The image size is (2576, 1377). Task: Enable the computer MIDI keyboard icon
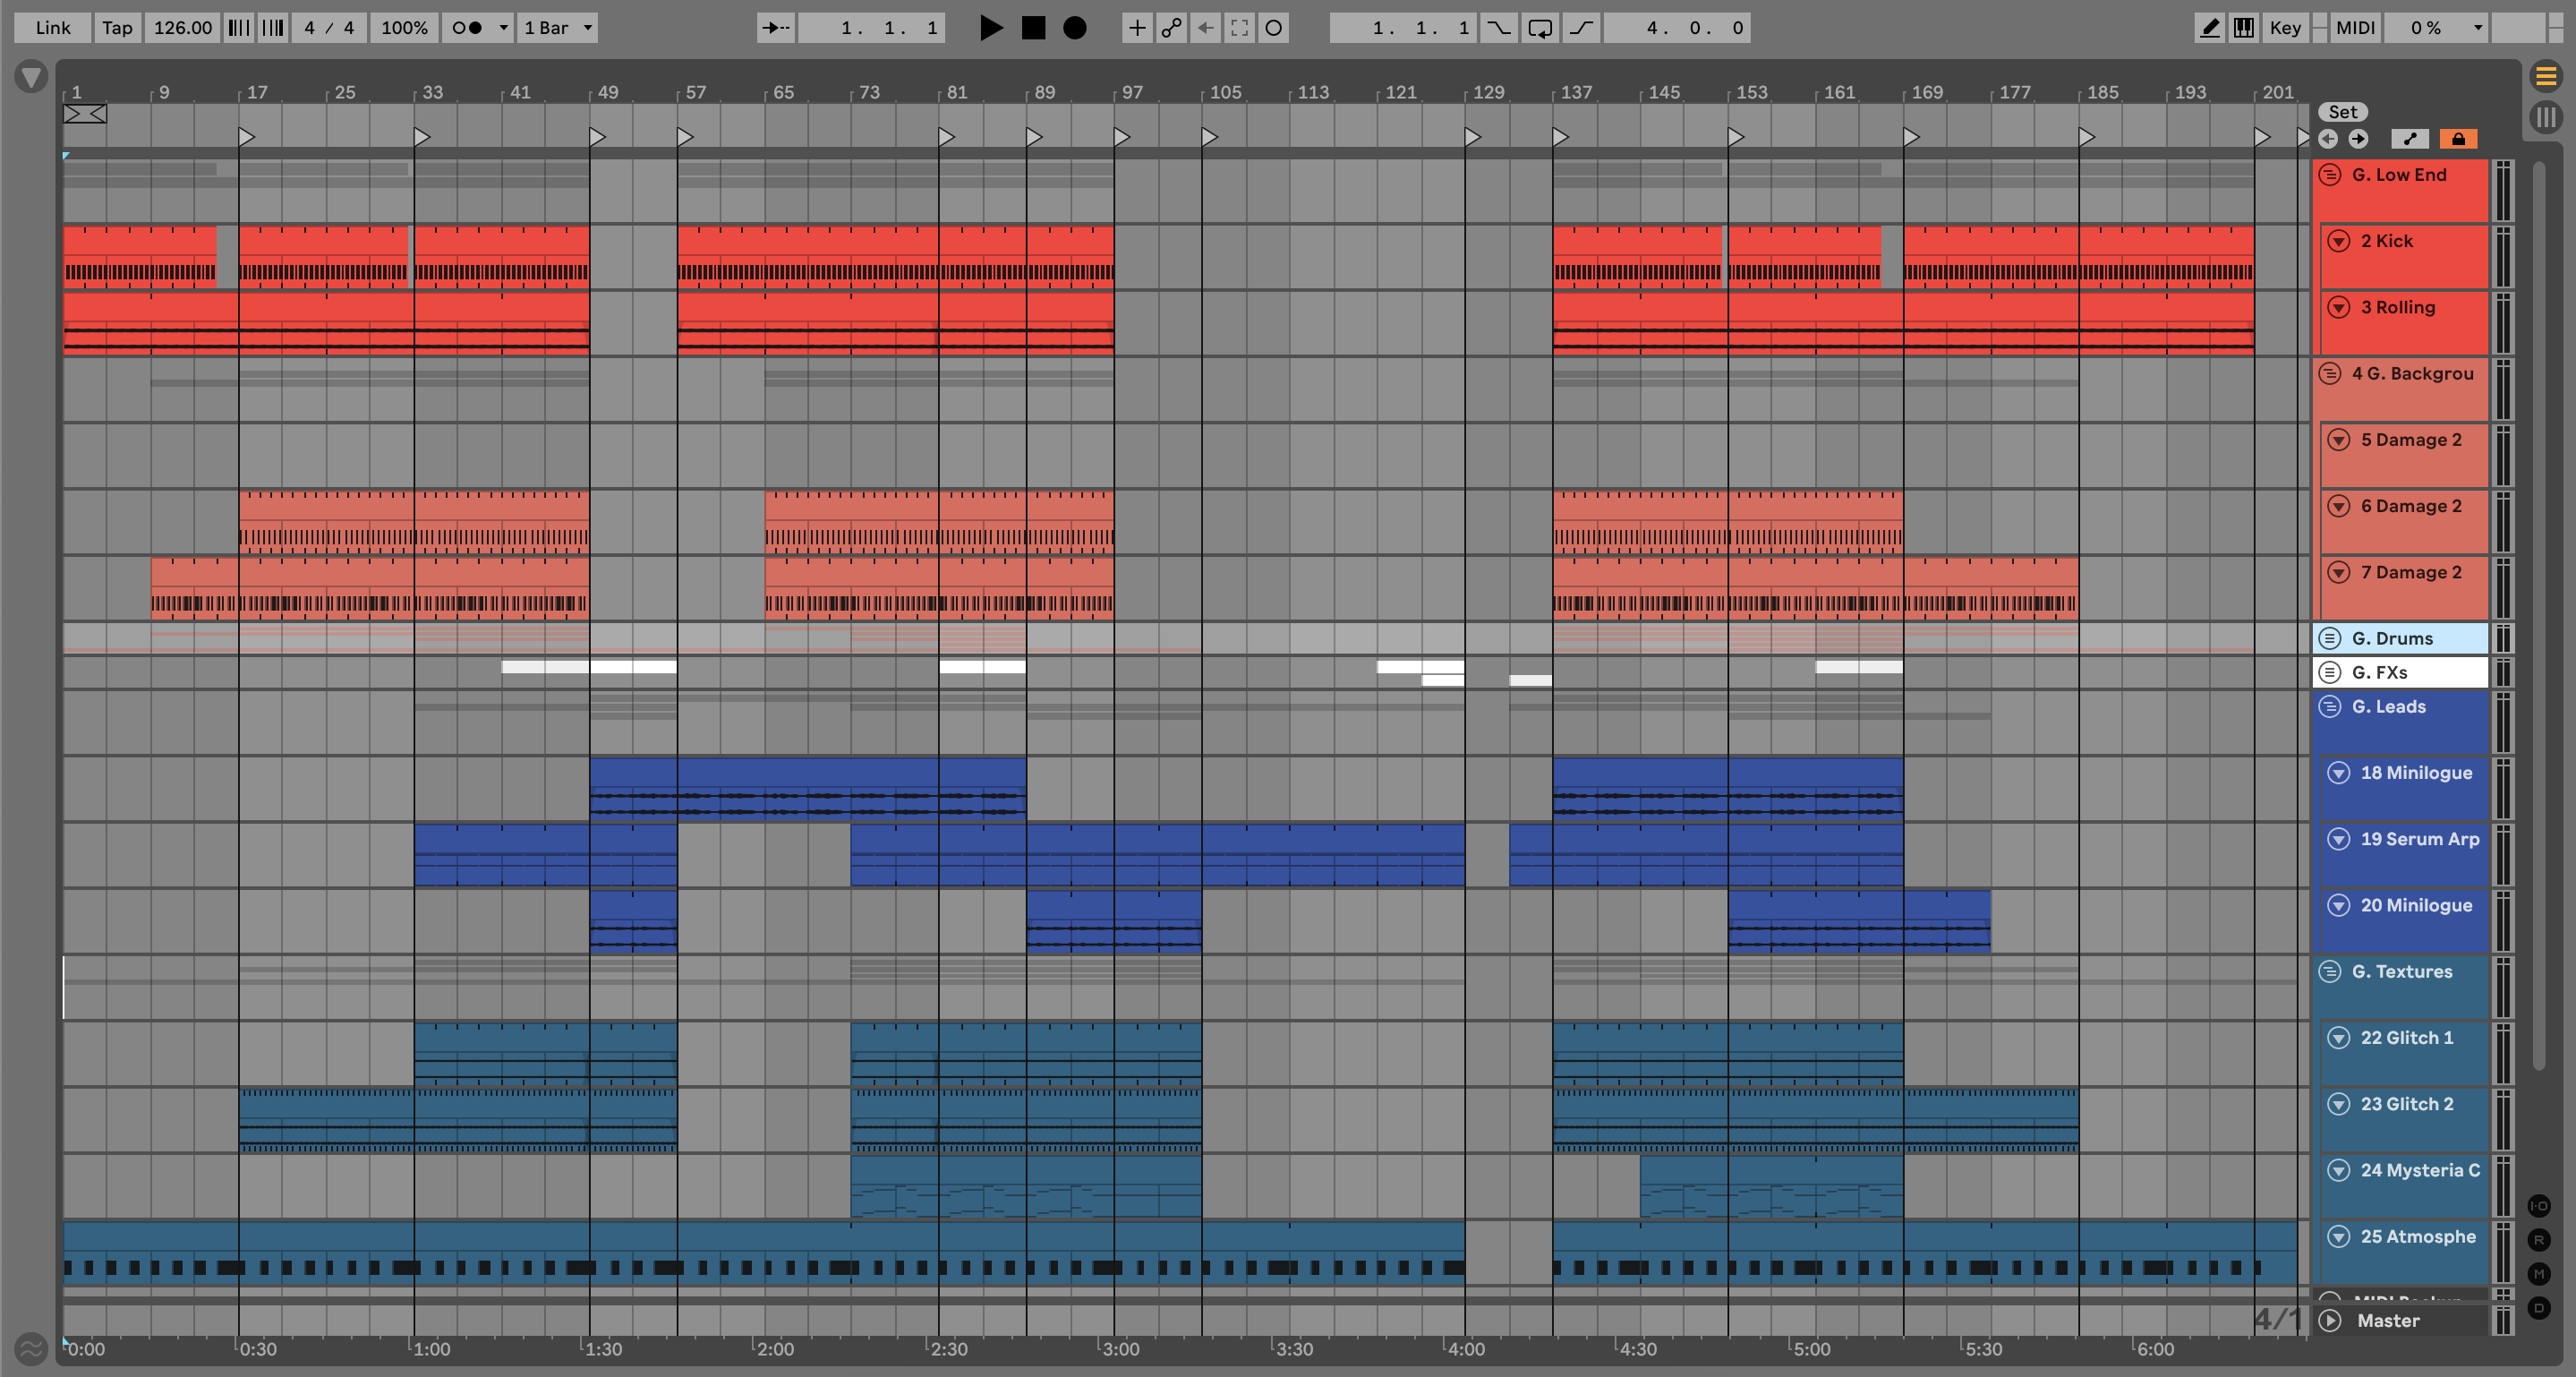[x=2244, y=28]
